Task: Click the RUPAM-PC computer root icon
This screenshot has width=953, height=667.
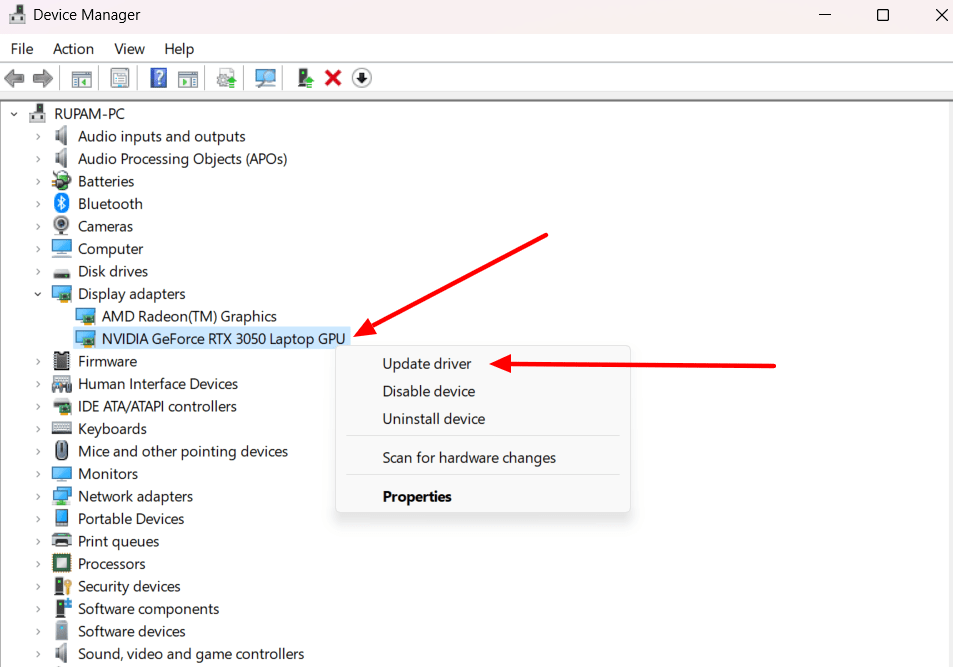Action: coord(38,113)
